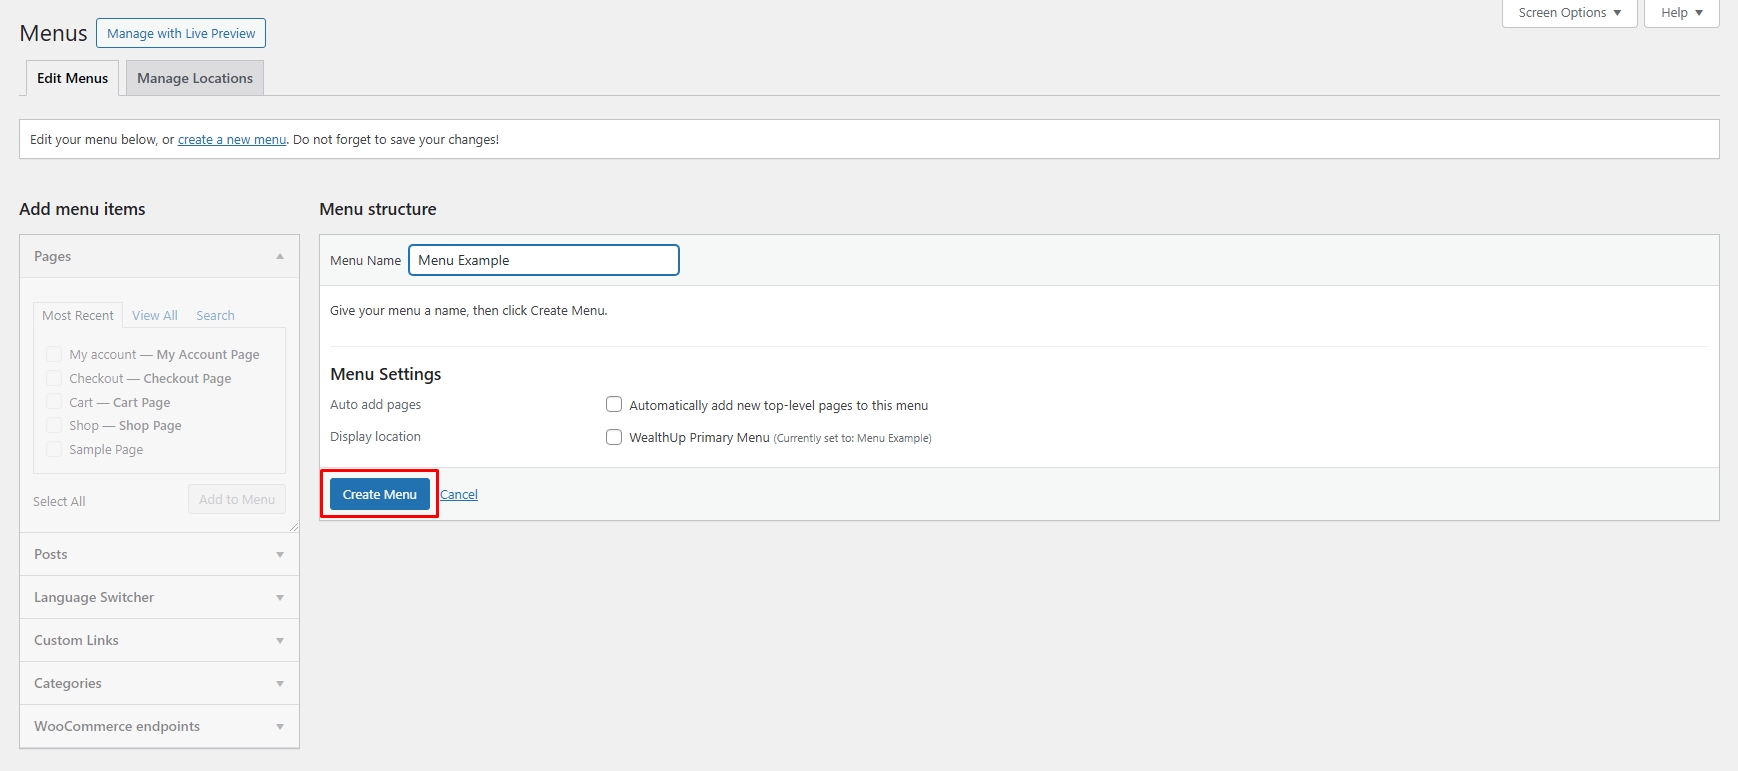The image size is (1738, 771).
Task: Click the Create Menu button
Action: 380,494
